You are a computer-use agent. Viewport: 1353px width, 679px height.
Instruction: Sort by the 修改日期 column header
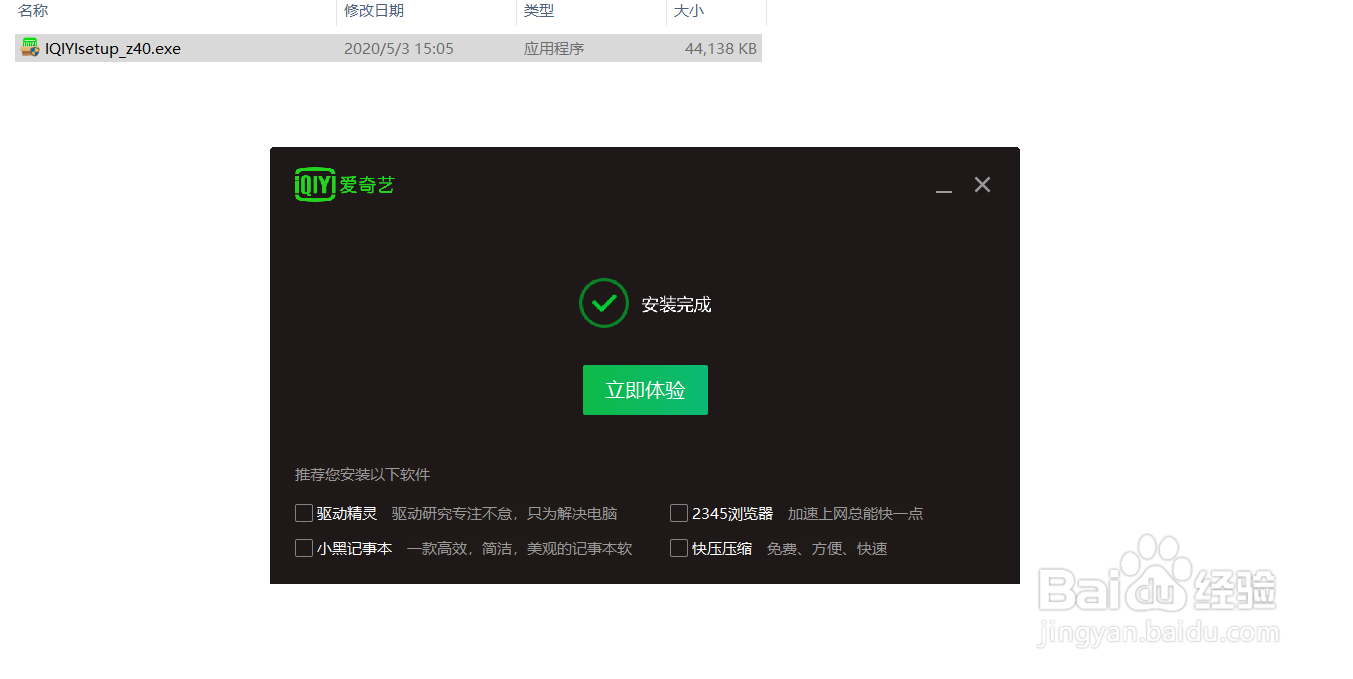(374, 11)
